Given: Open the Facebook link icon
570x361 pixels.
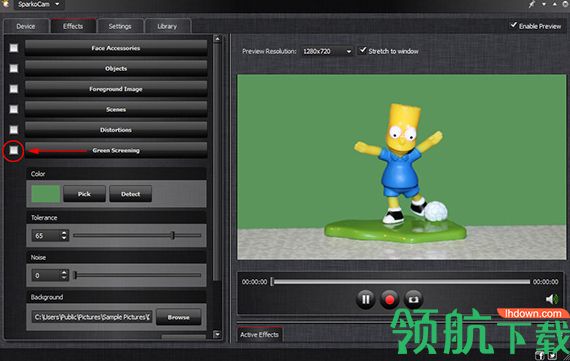Looking at the screenshot, I should (x=540, y=356).
